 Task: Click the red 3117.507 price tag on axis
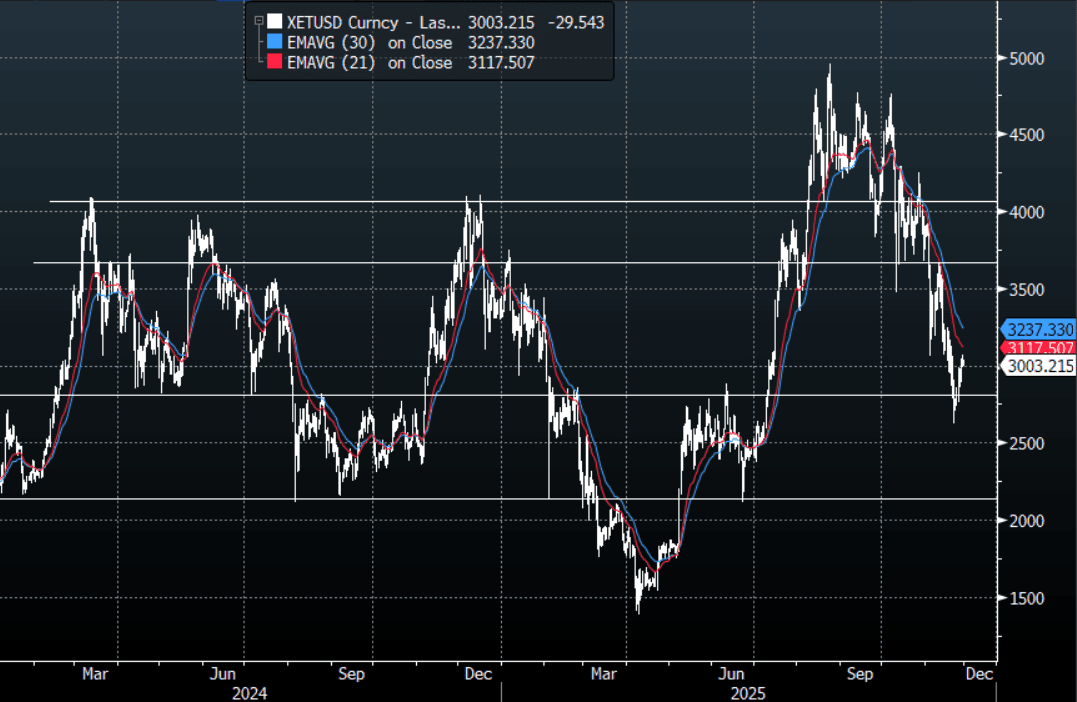click(x=1040, y=348)
